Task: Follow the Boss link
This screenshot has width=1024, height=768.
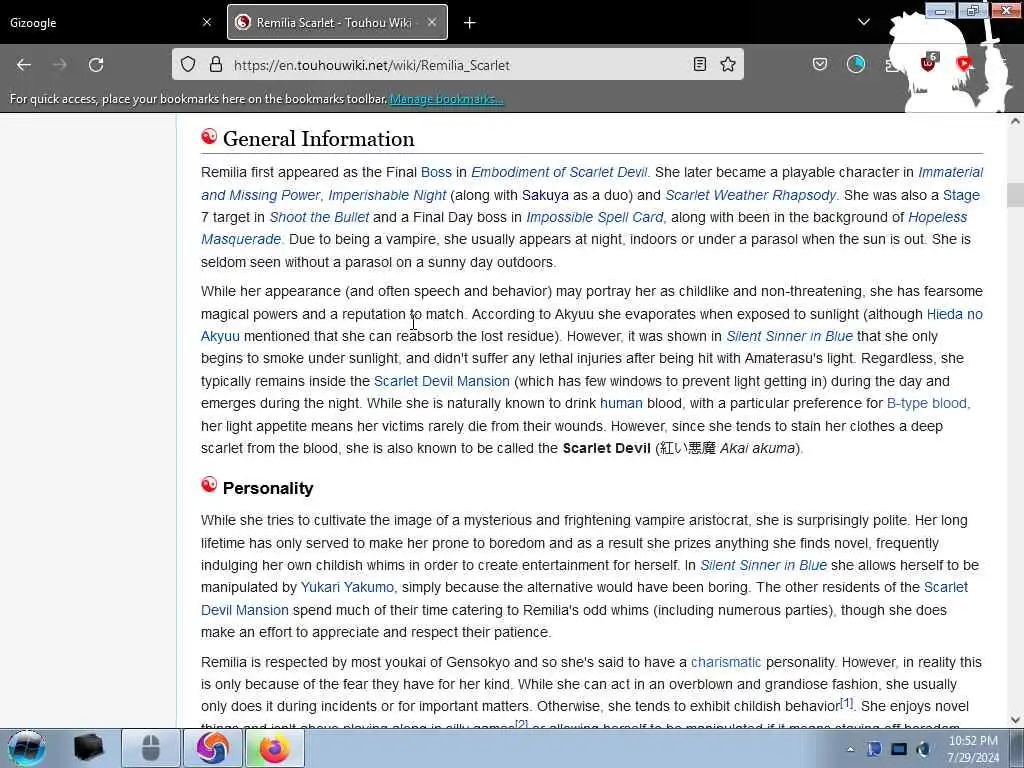Action: tap(436, 172)
